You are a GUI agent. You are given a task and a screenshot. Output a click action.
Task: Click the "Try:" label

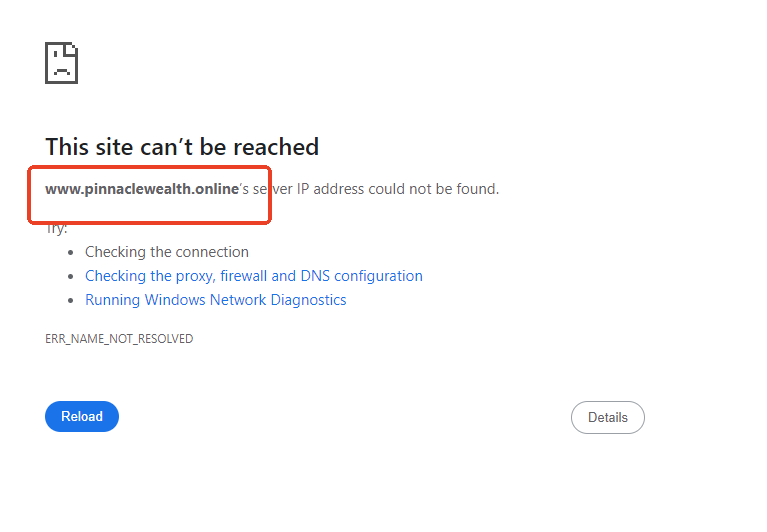point(56,228)
